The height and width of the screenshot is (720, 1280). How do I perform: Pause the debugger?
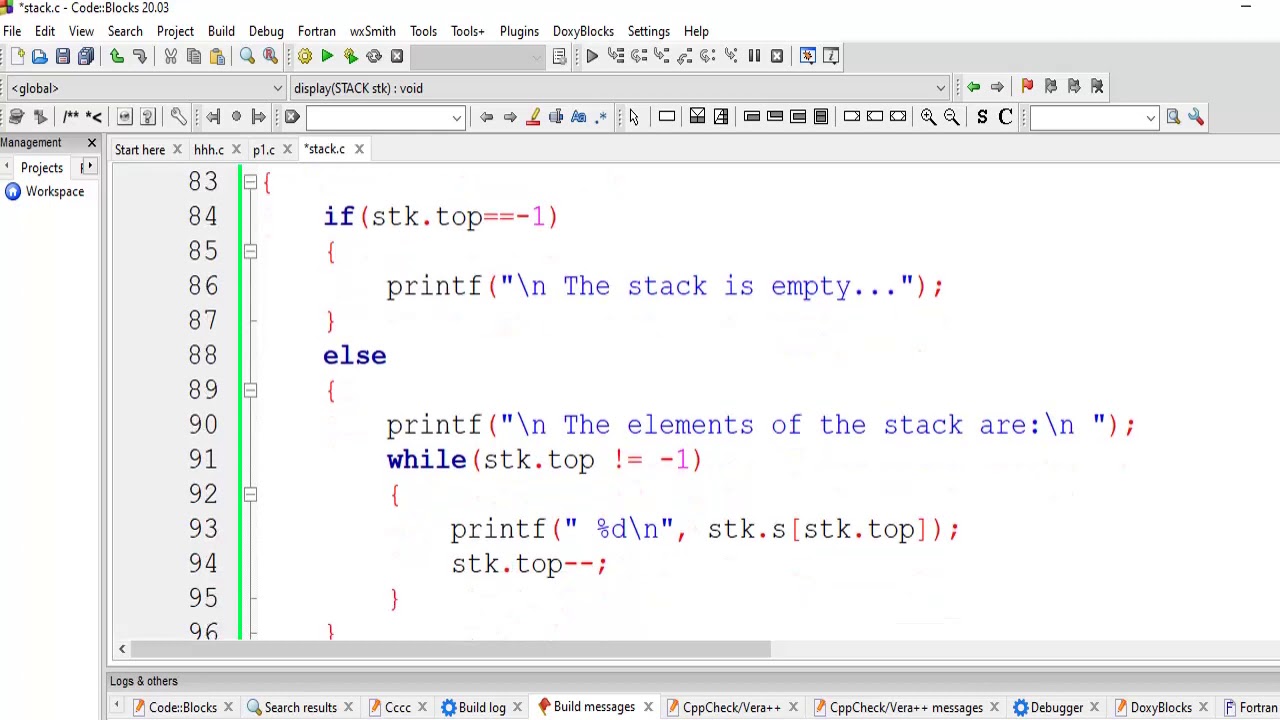[754, 56]
